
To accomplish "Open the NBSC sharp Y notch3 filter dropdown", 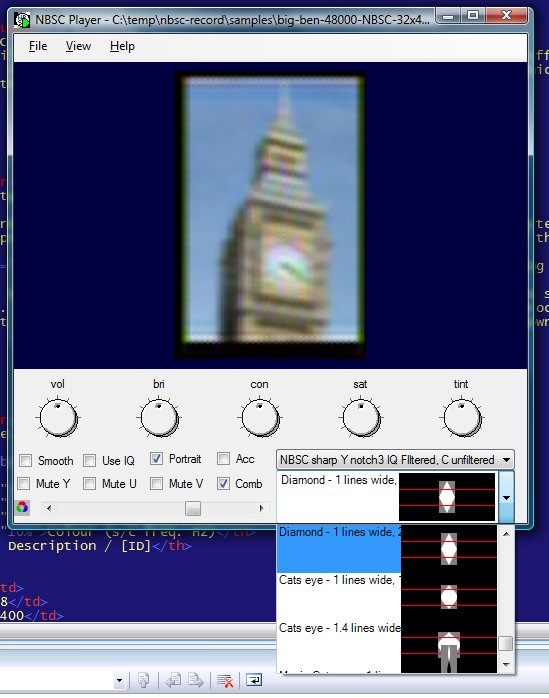I will [x=395, y=459].
